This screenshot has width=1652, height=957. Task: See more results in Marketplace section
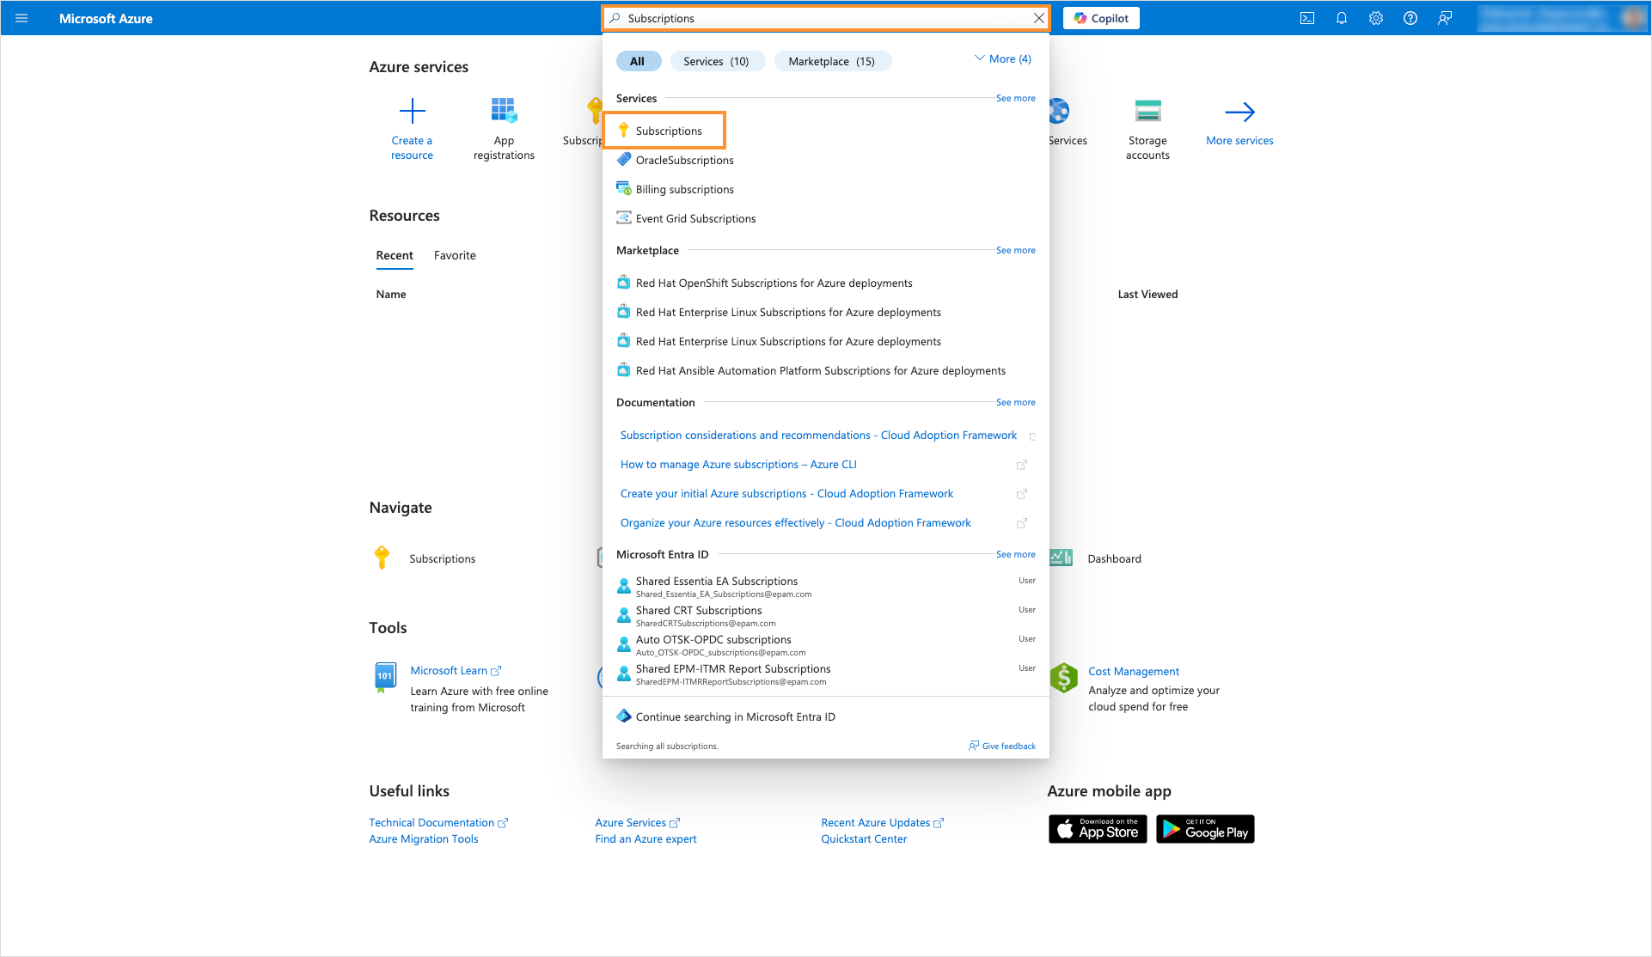[1015, 250]
